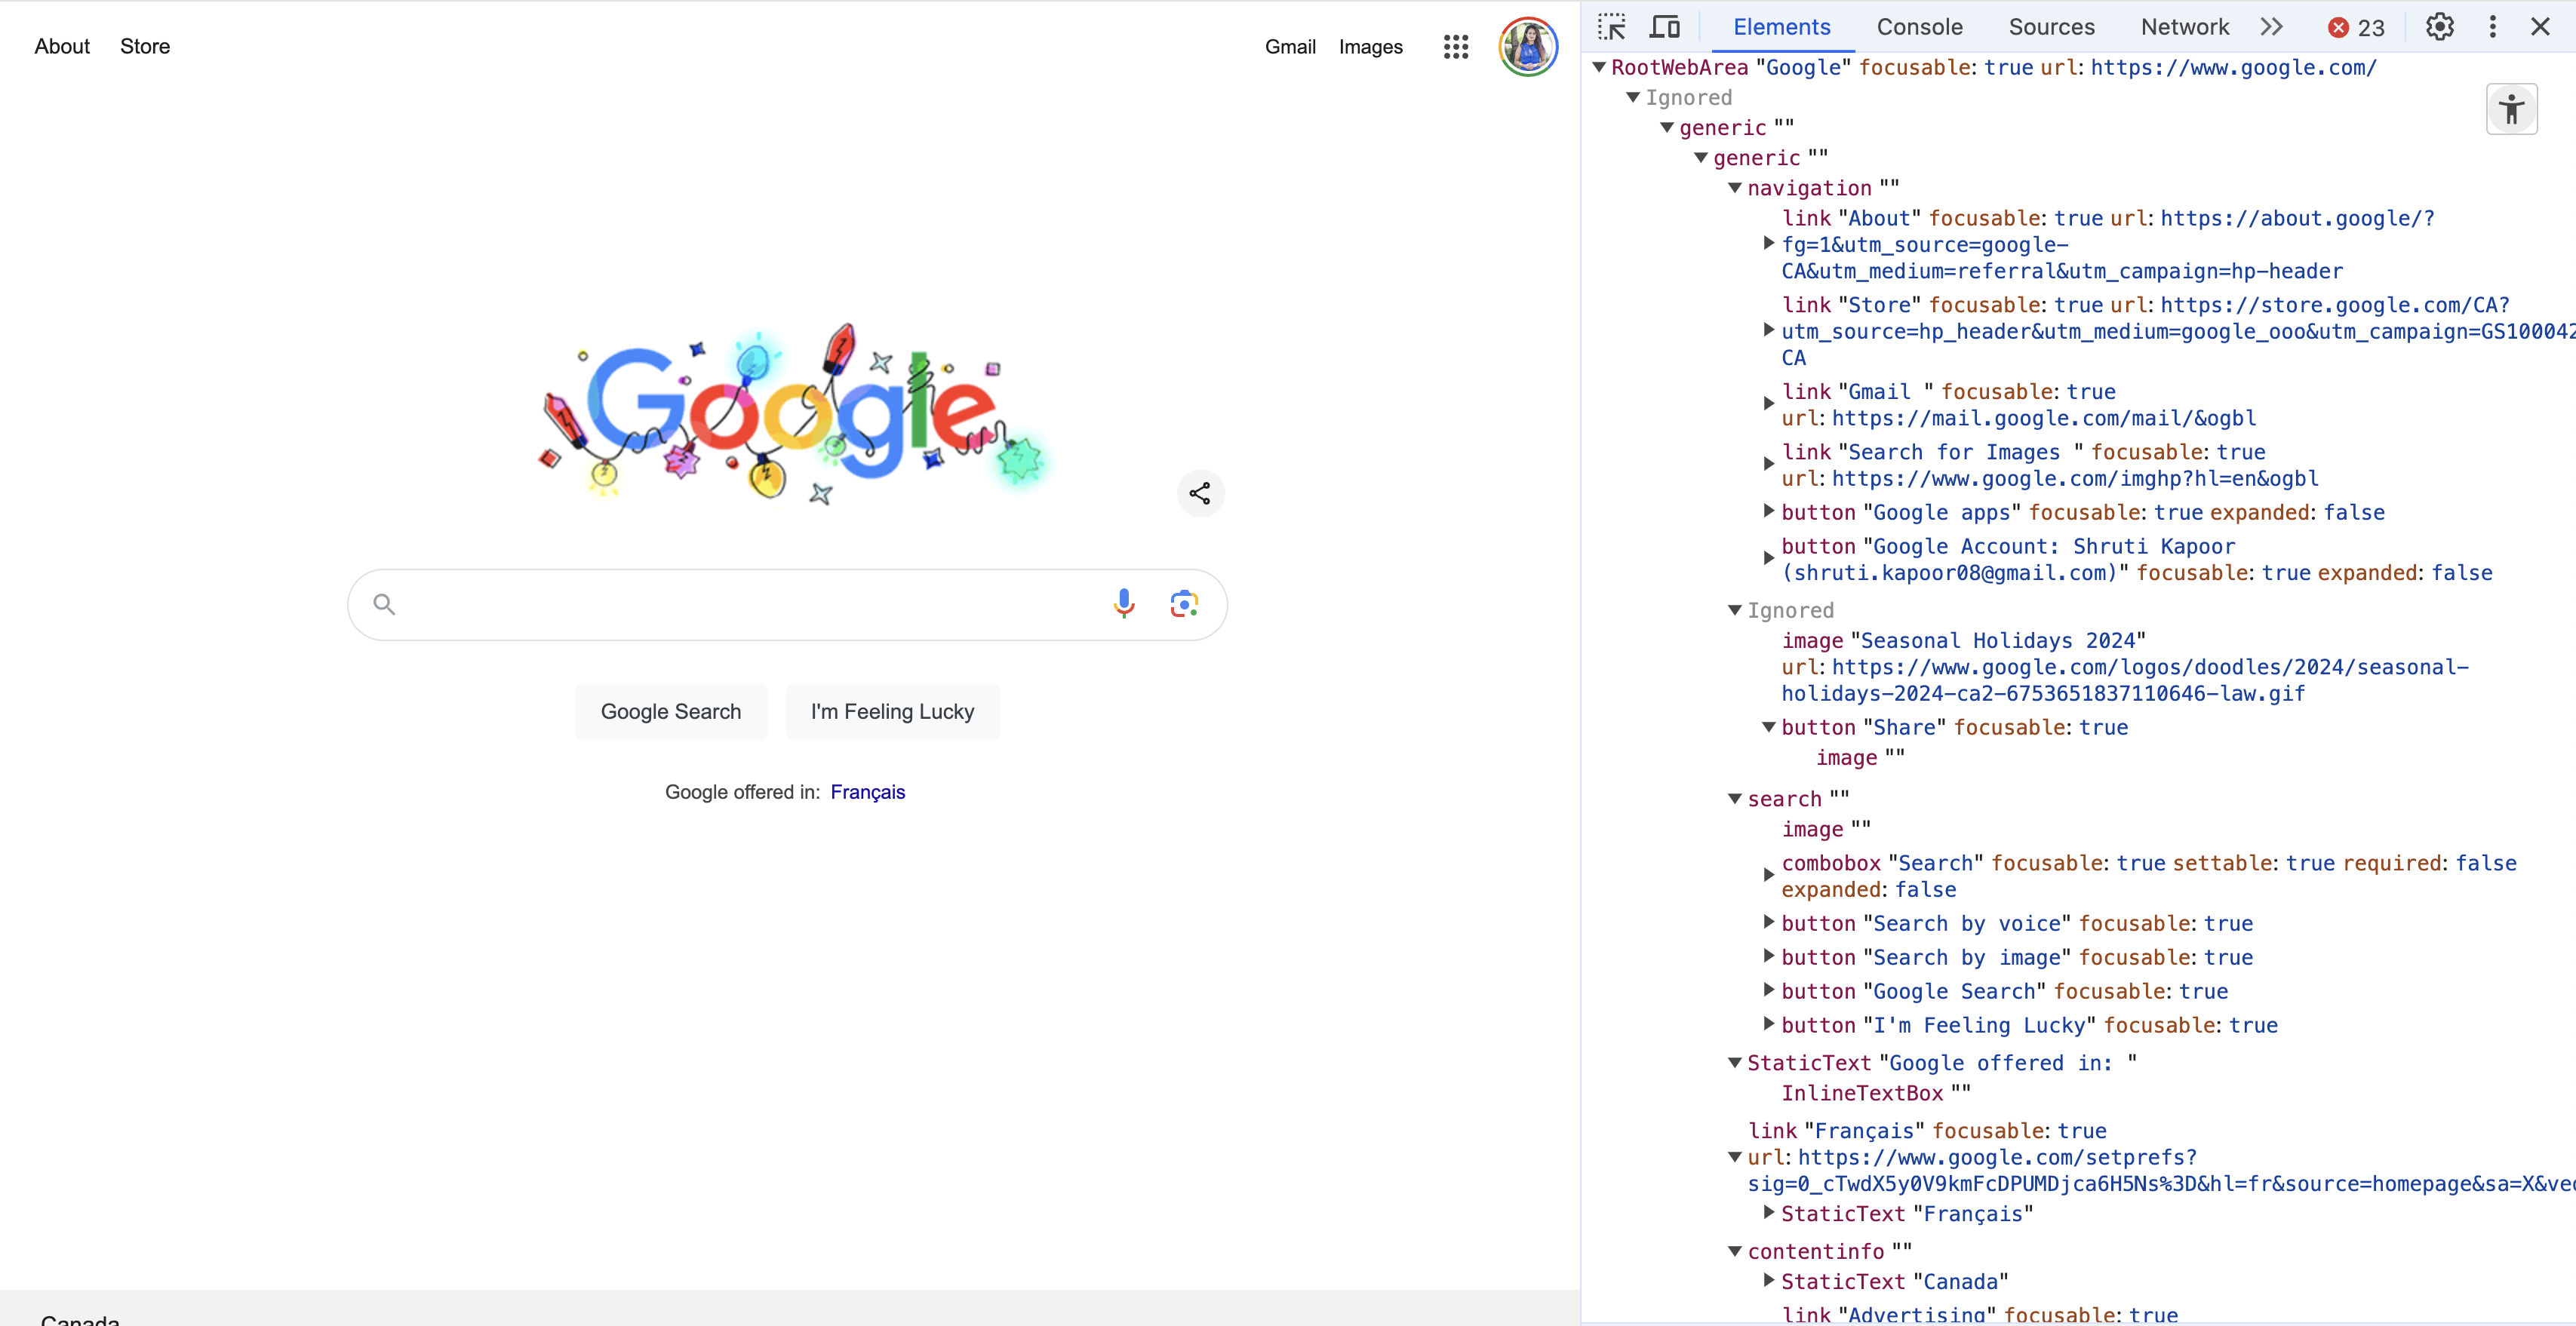Switch to the Elements tab
Screen dimensions: 2576x1326
(x=1782, y=27)
